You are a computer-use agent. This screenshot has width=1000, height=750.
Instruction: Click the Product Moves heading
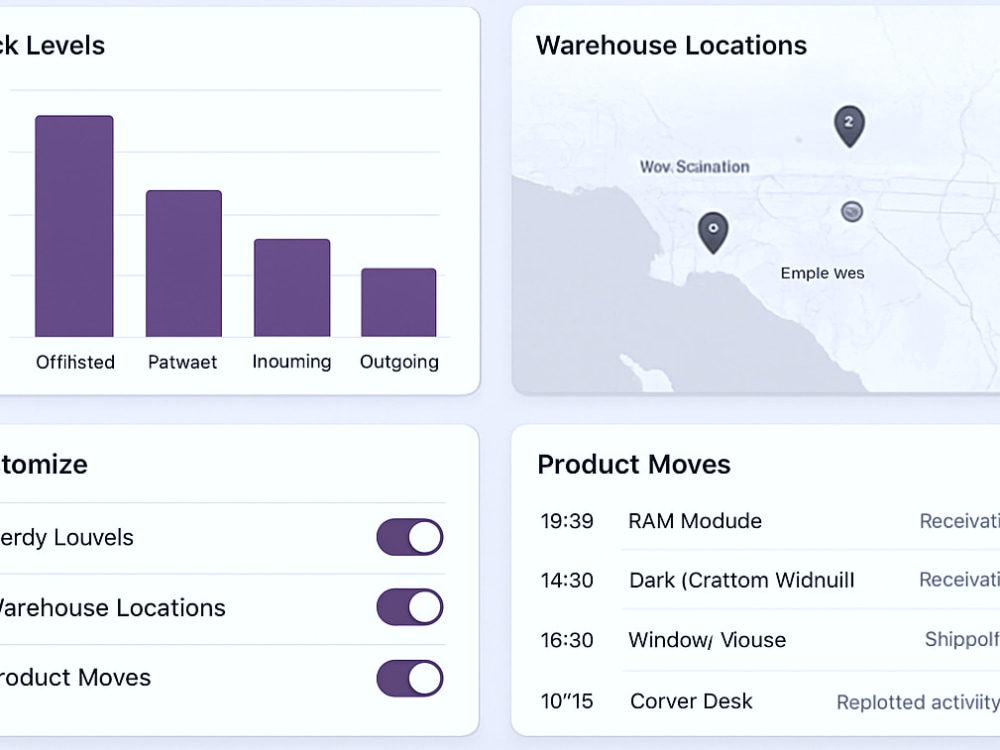tap(634, 464)
